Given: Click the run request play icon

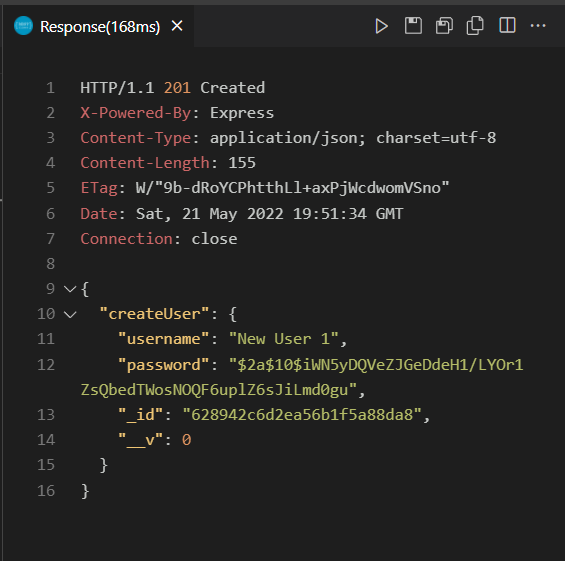Looking at the screenshot, I should coord(381,26).
